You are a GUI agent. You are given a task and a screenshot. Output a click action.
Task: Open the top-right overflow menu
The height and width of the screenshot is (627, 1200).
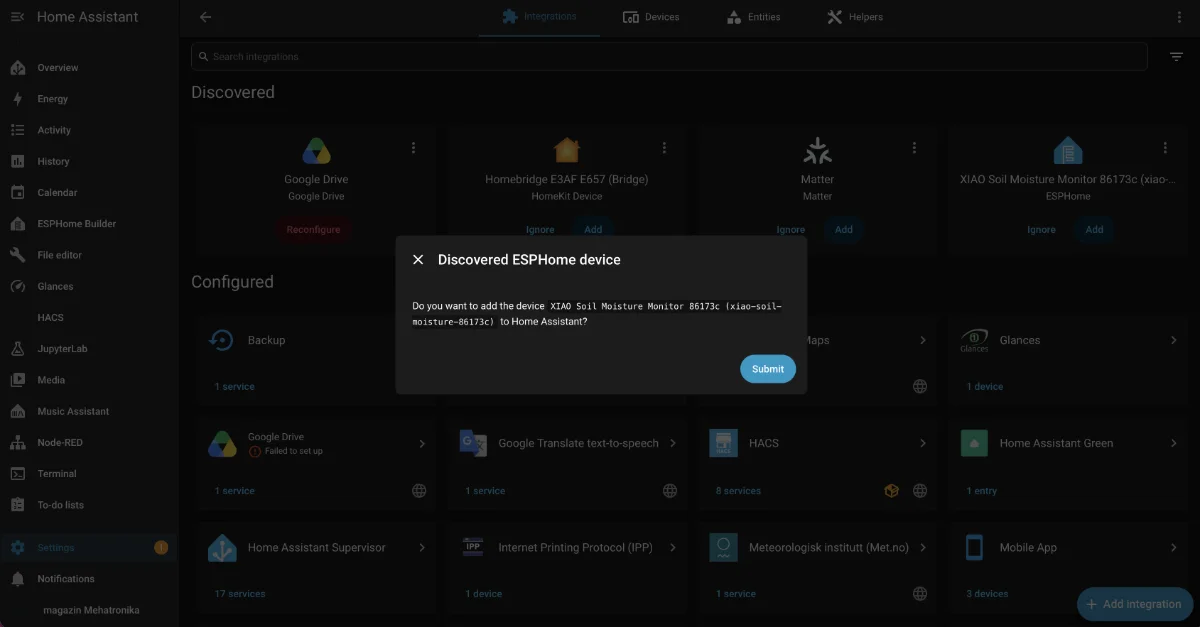click(x=1181, y=17)
